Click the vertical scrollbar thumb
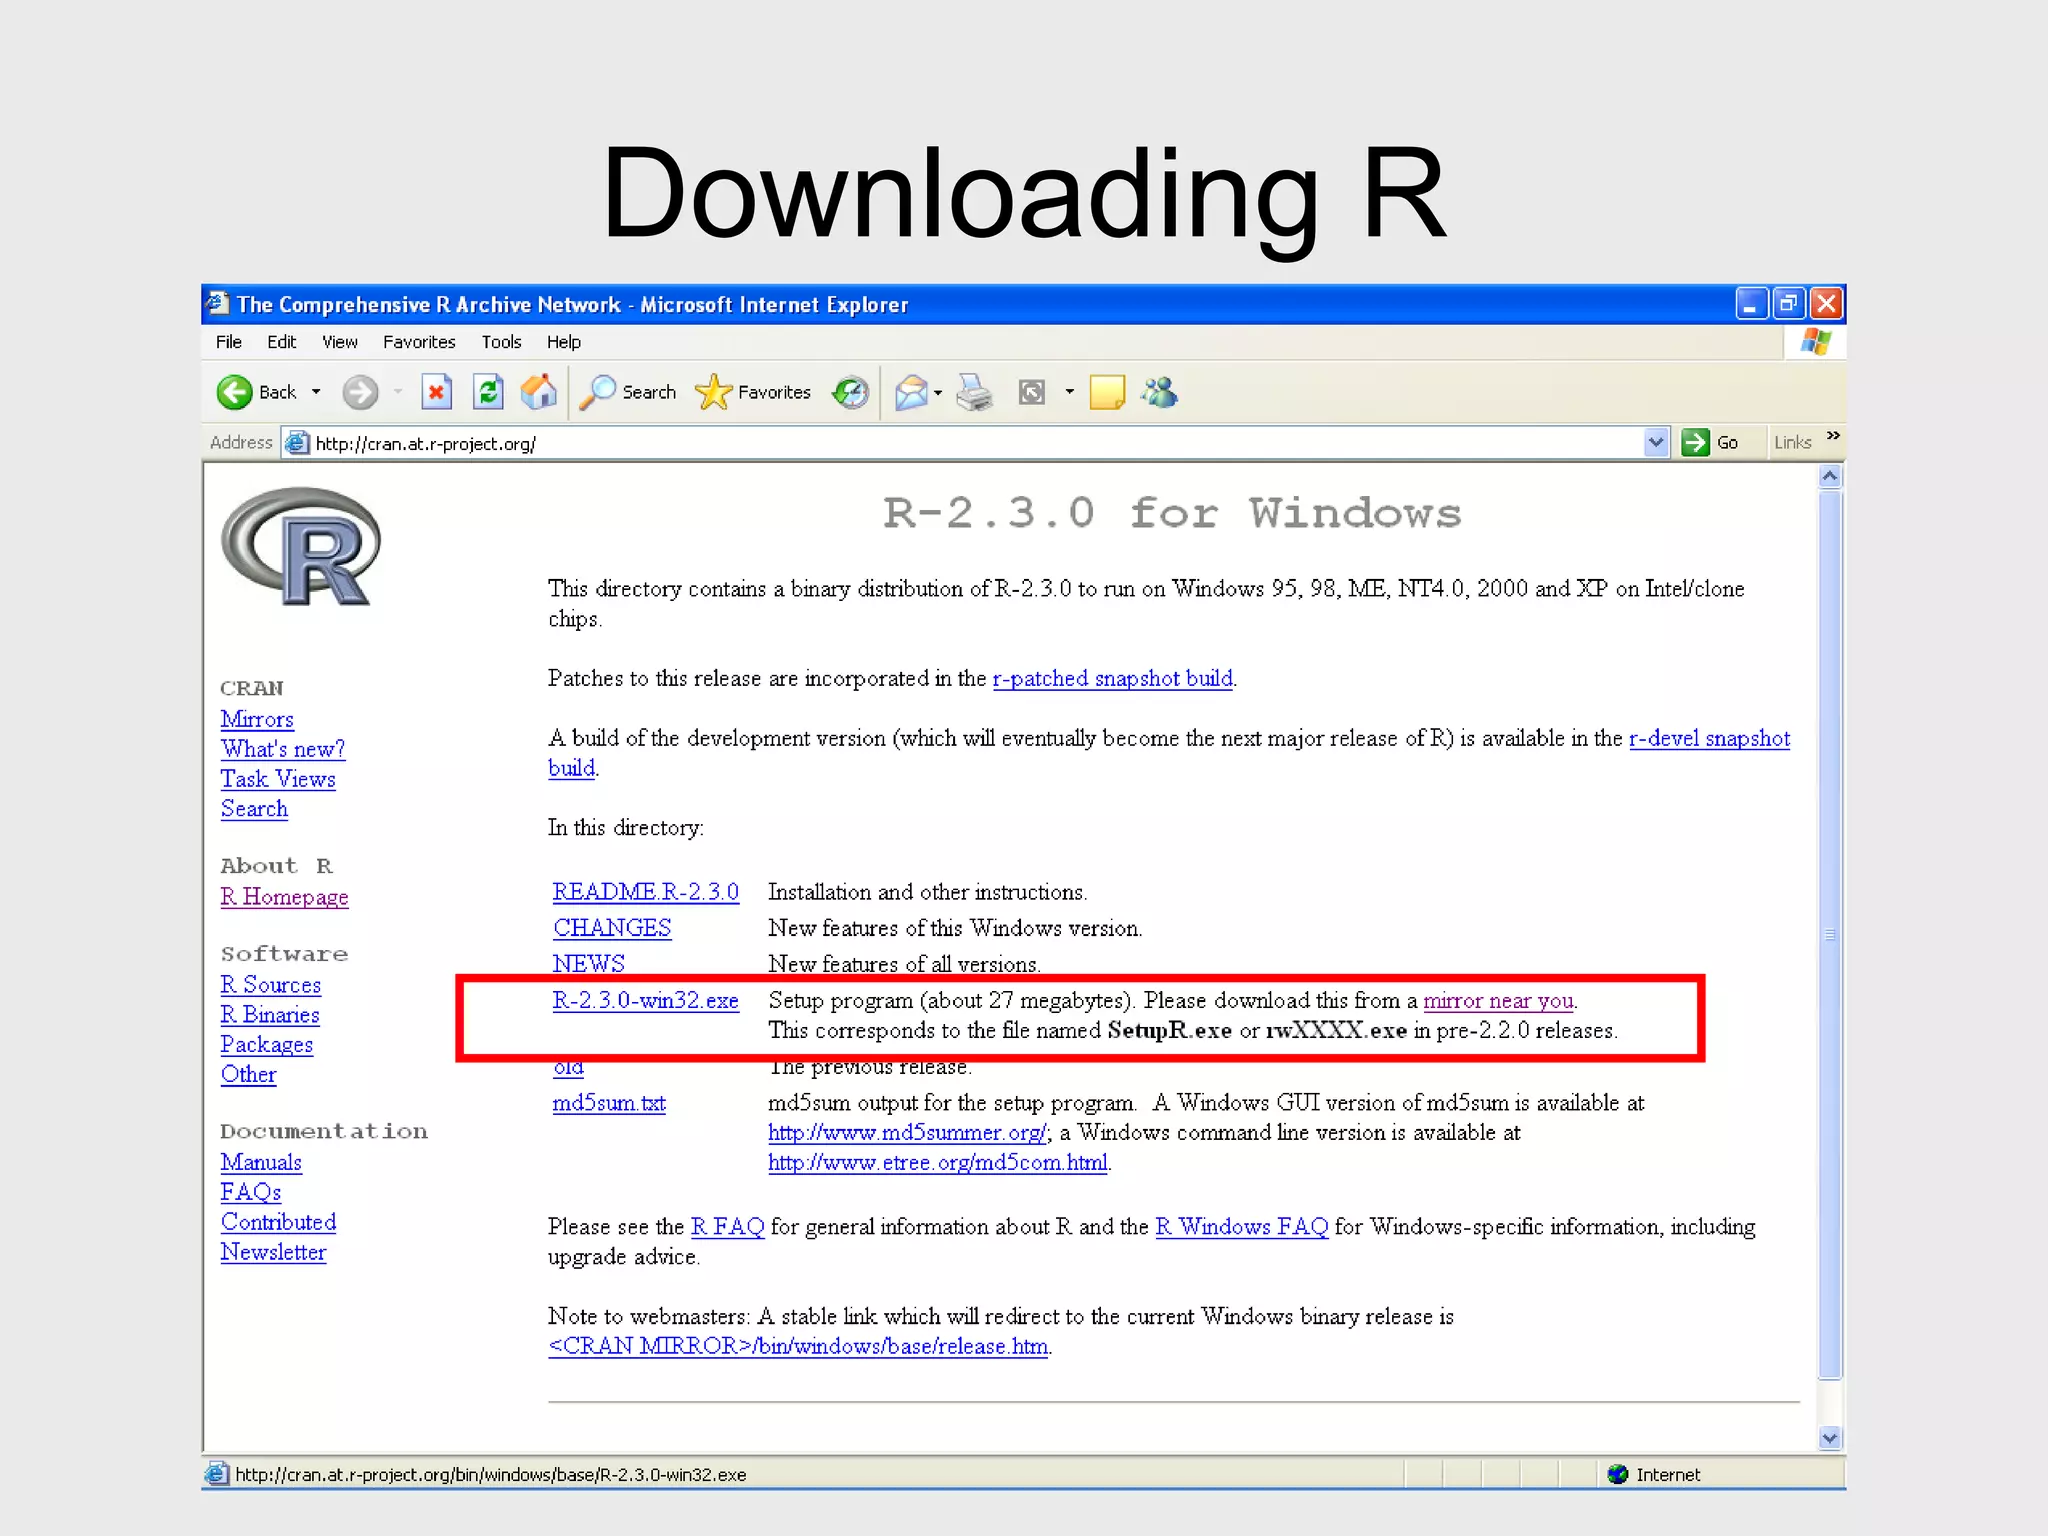The height and width of the screenshot is (1536, 2048). point(1830,934)
